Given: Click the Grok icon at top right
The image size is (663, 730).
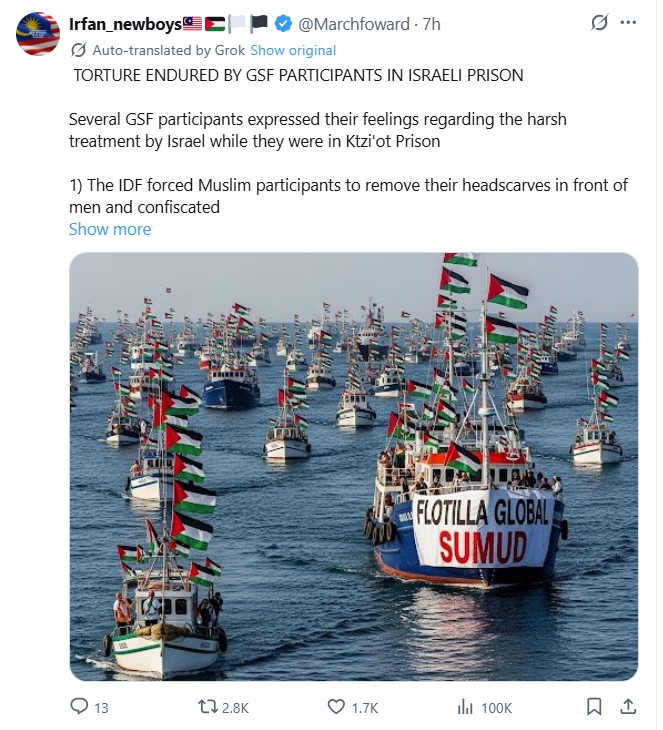Looking at the screenshot, I should 599,22.
